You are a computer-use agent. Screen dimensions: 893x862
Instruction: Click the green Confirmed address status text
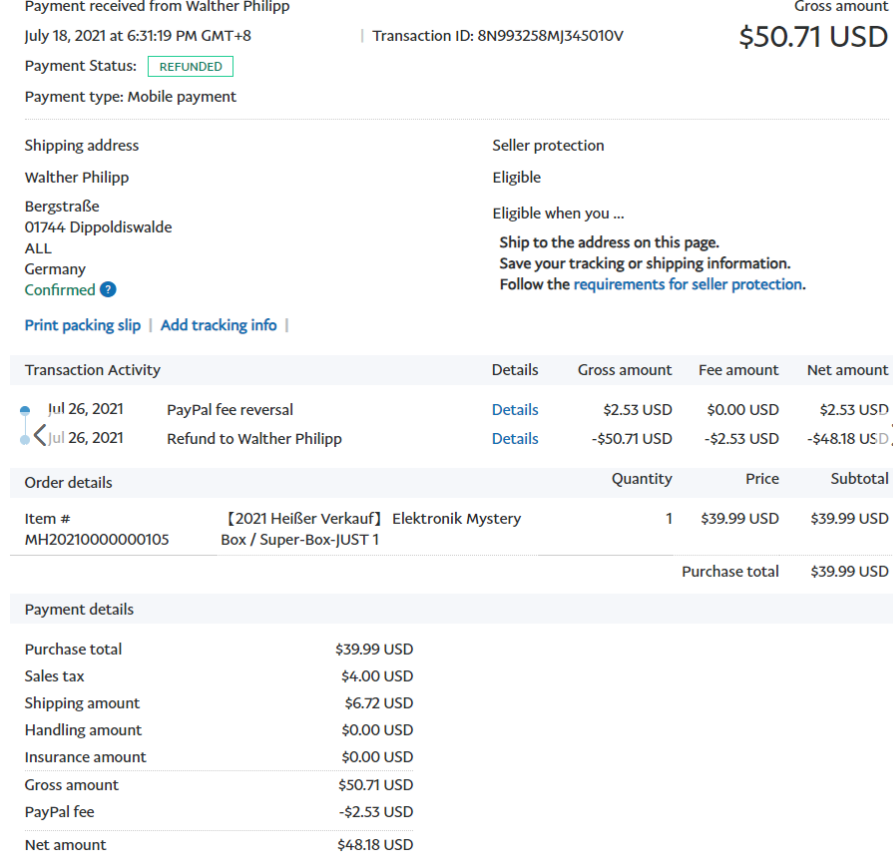[x=59, y=290]
